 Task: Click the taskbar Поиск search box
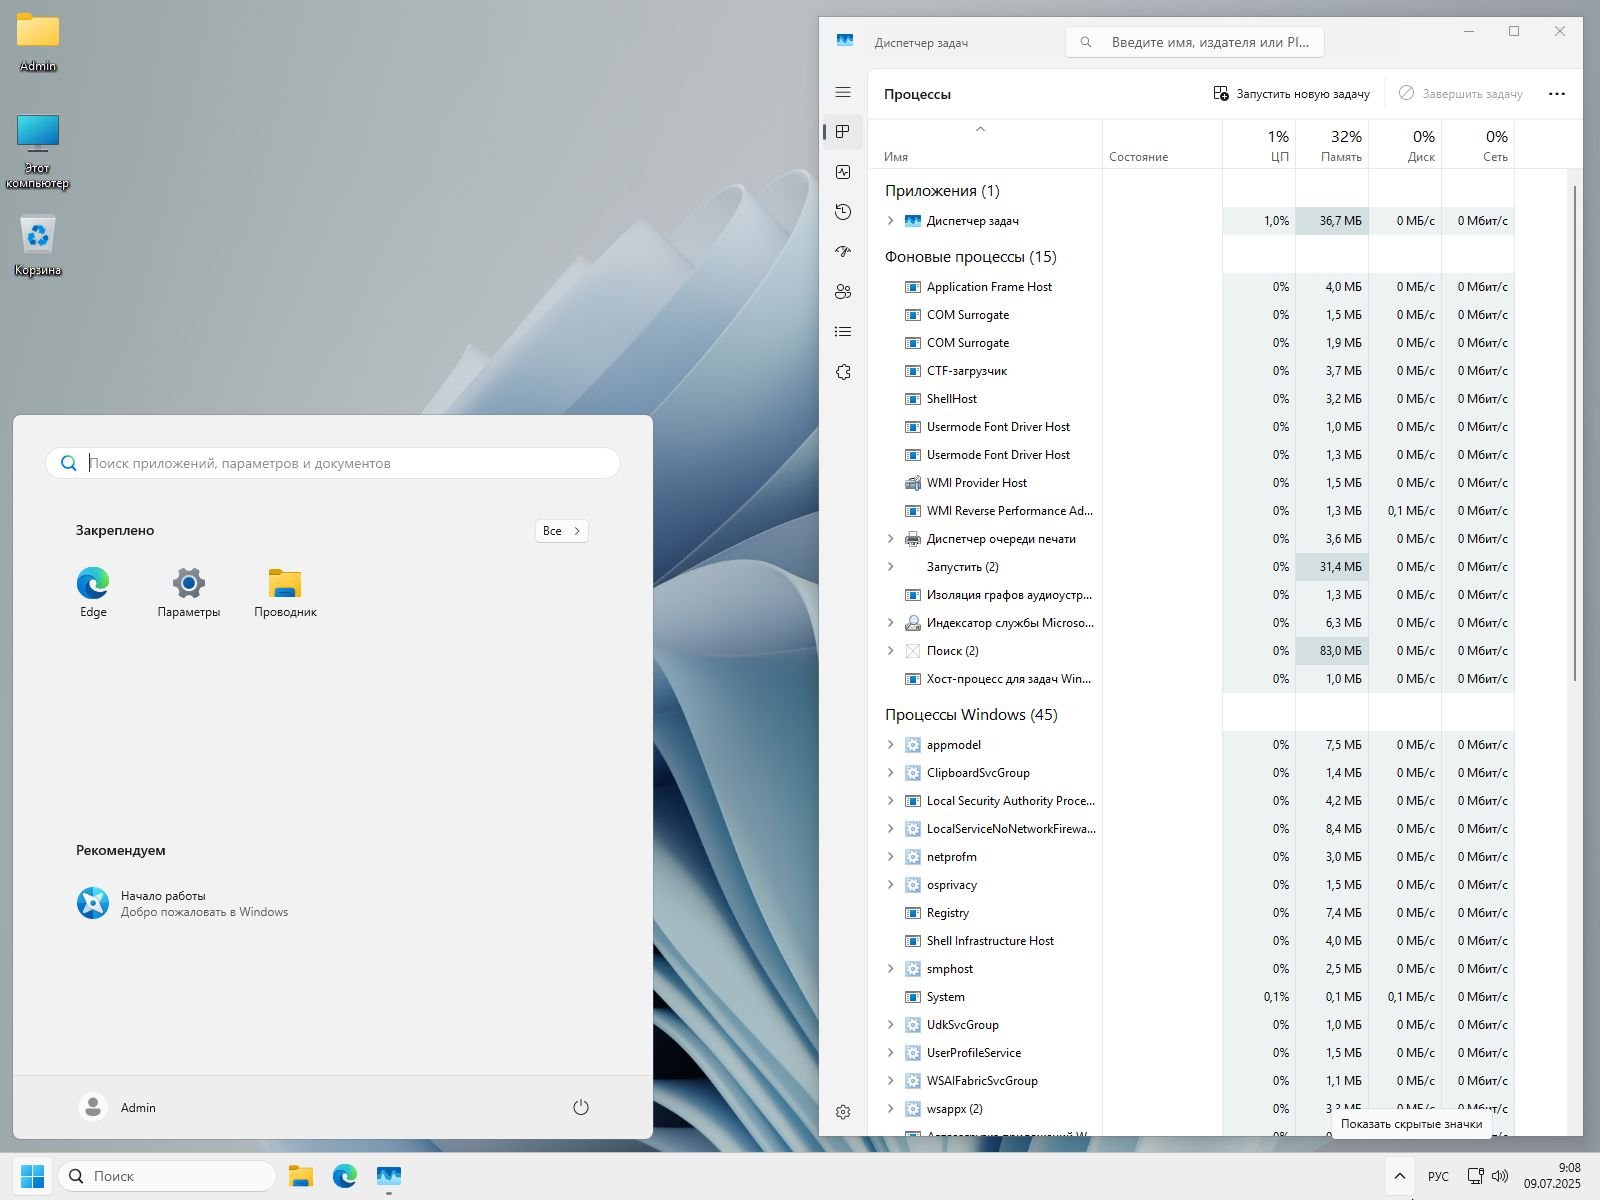(x=167, y=1176)
